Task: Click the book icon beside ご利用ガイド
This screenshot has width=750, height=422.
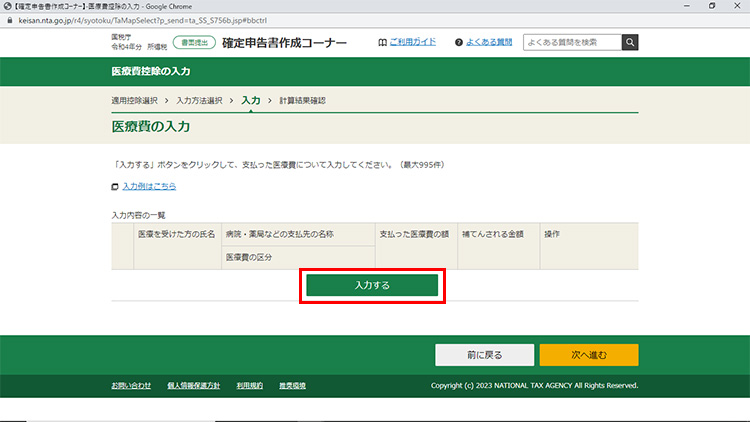Action: tap(382, 43)
